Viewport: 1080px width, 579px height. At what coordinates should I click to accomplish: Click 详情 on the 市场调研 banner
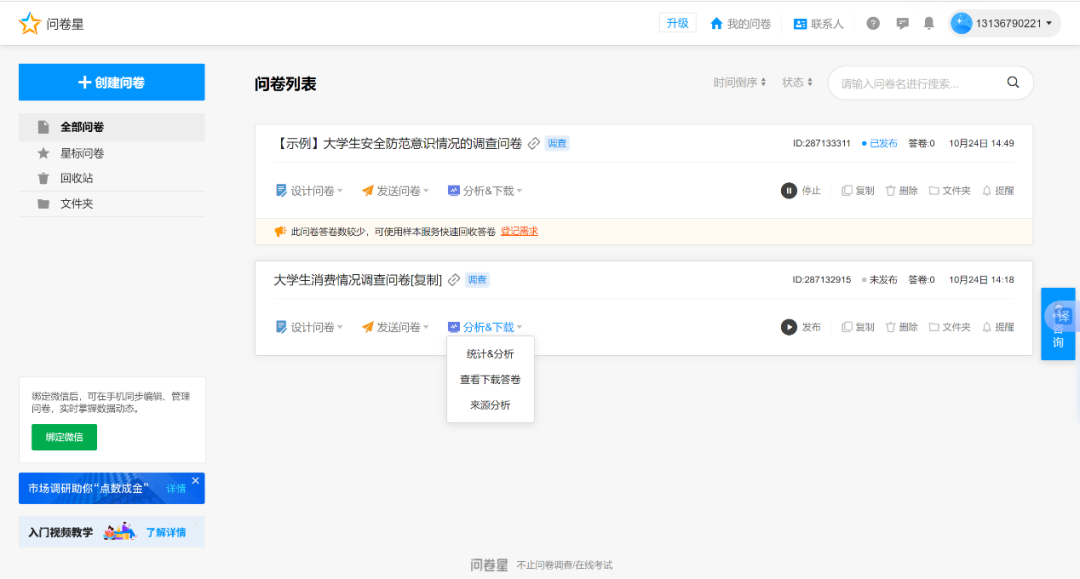pyautogui.click(x=176, y=488)
